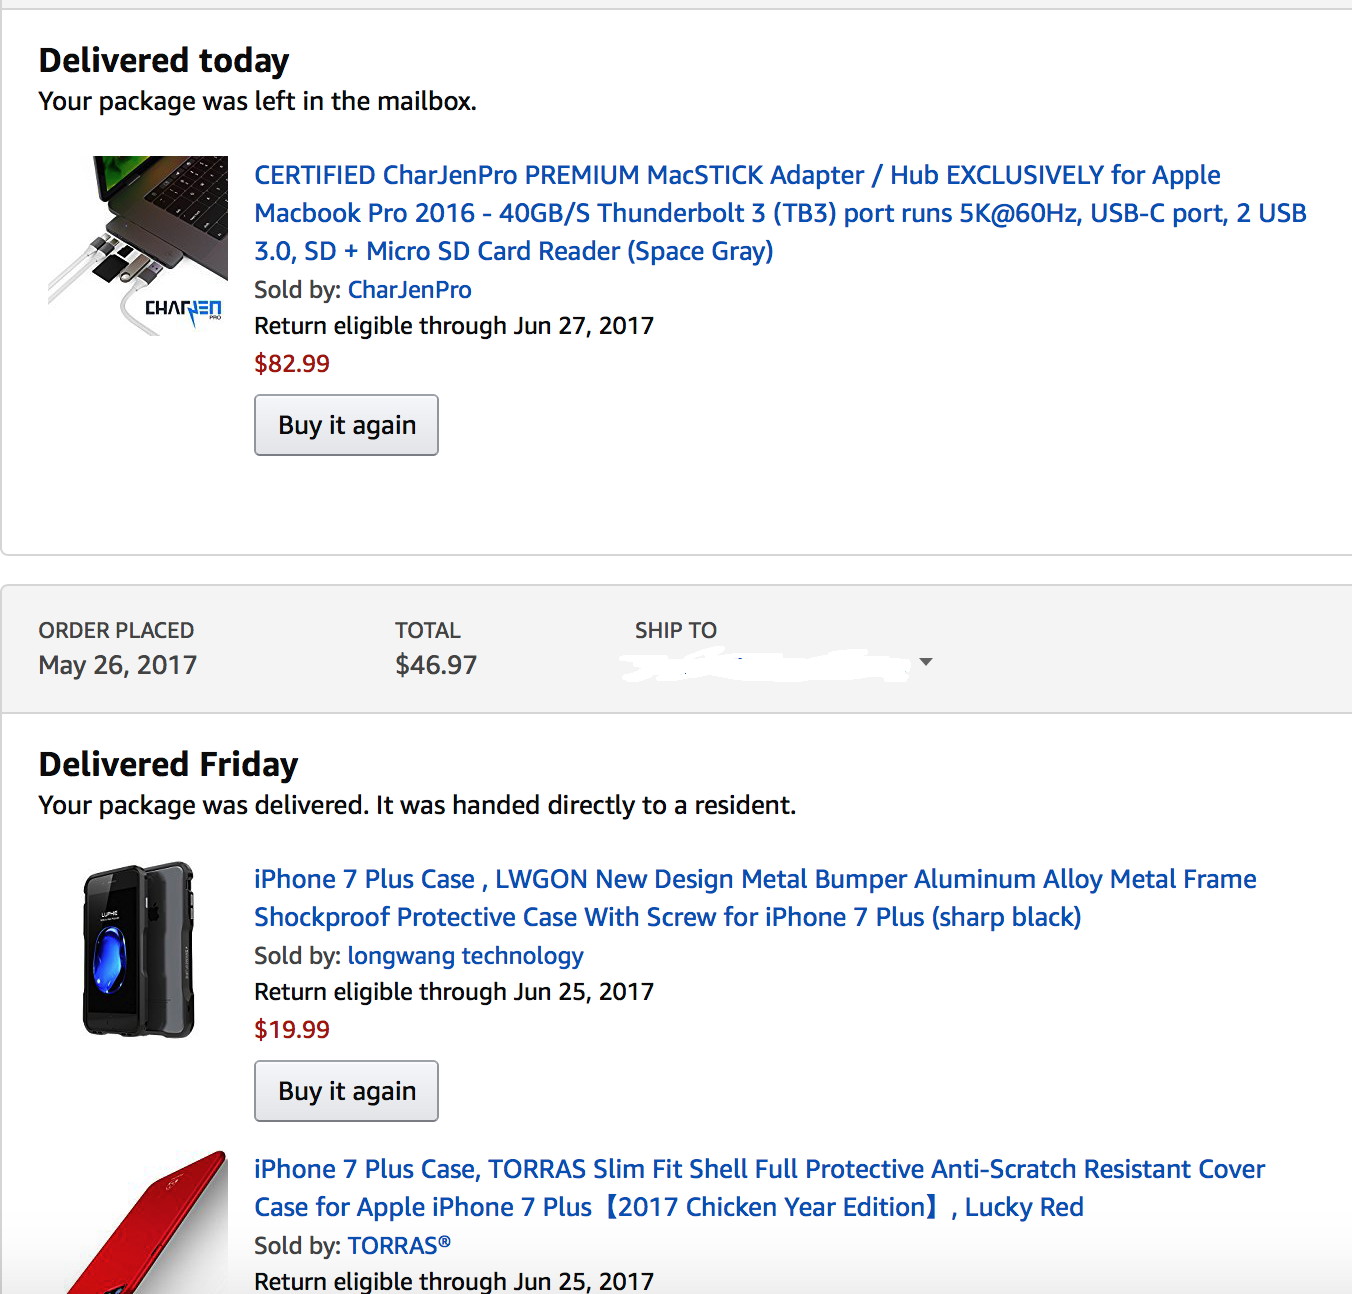This screenshot has height=1294, width=1352.
Task: Expand the Ship To address dropdown arrow
Action: (926, 662)
